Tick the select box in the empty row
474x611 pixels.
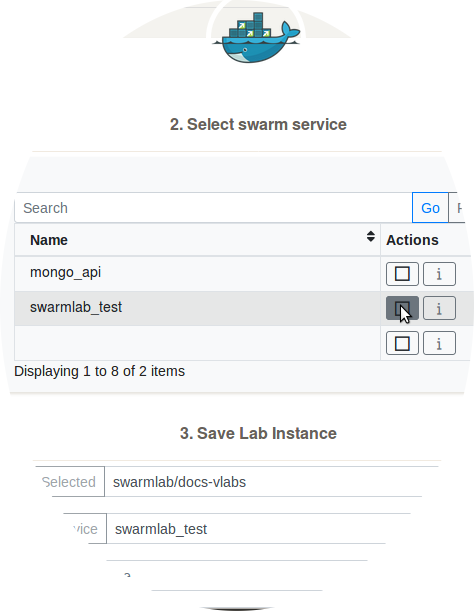pyautogui.click(x=402, y=343)
